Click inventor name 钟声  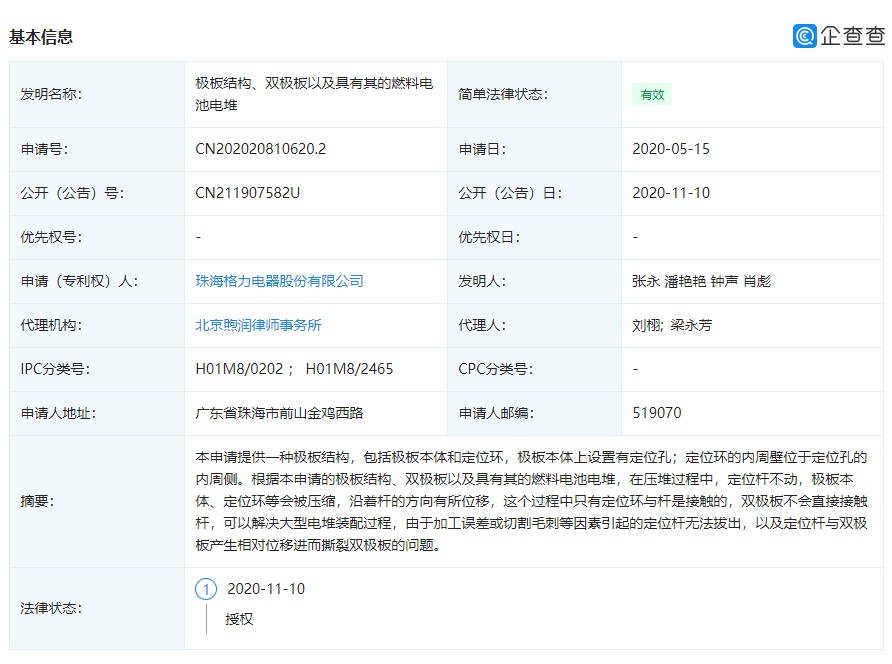(725, 281)
